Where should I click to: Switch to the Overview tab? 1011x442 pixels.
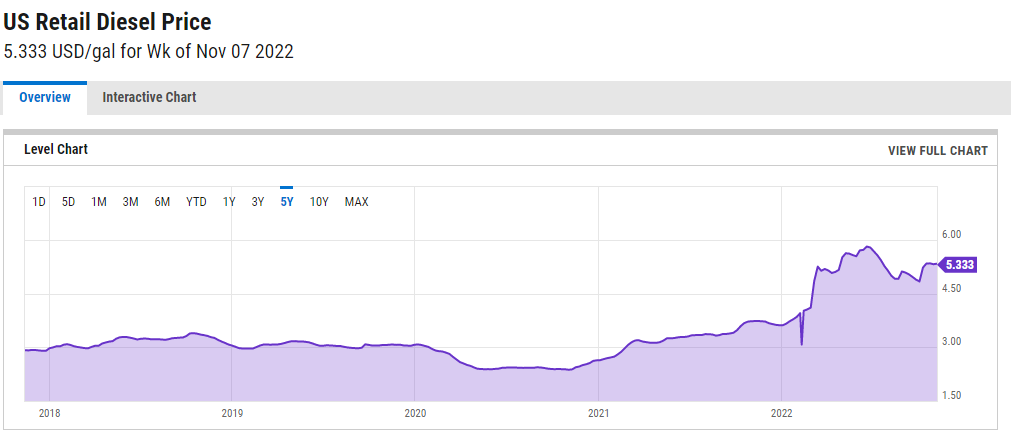[x=44, y=98]
